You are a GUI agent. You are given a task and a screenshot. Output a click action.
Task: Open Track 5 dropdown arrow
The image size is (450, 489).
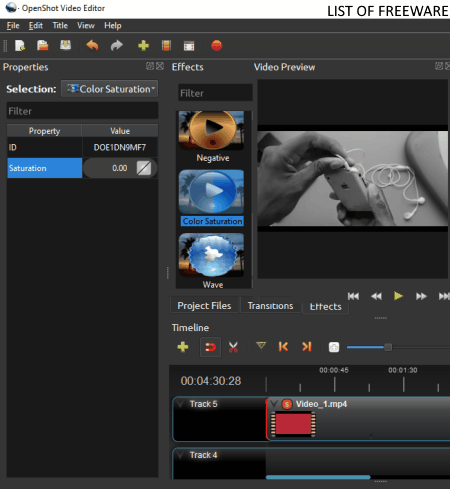pyautogui.click(x=180, y=404)
